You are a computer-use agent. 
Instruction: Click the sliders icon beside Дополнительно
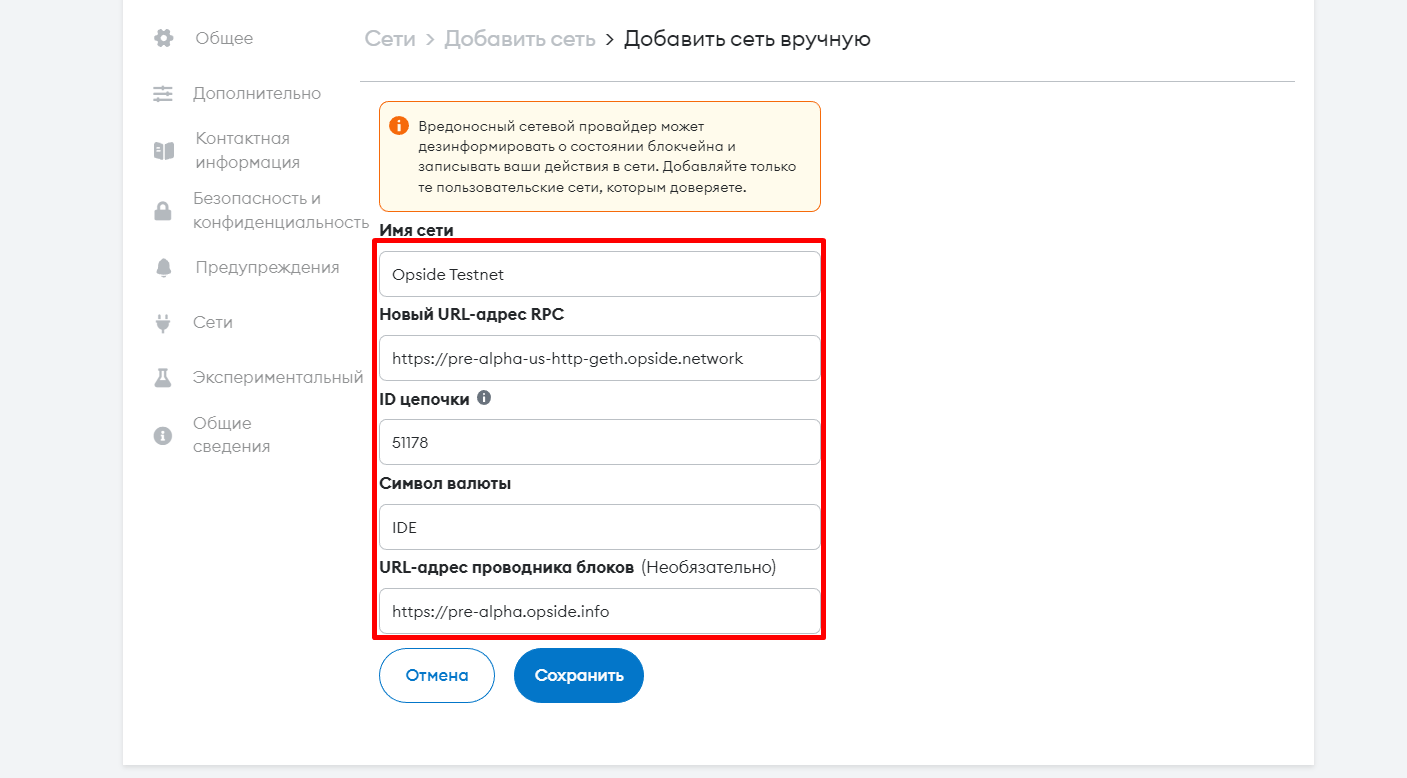[163, 94]
